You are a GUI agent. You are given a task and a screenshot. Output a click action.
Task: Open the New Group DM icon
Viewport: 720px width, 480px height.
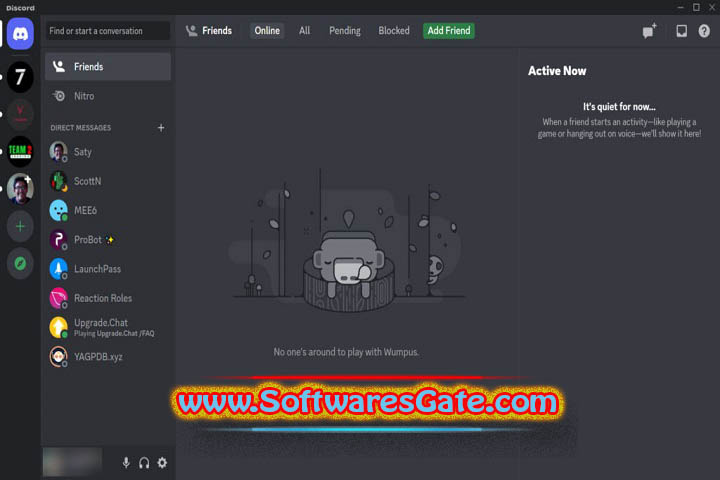649,31
